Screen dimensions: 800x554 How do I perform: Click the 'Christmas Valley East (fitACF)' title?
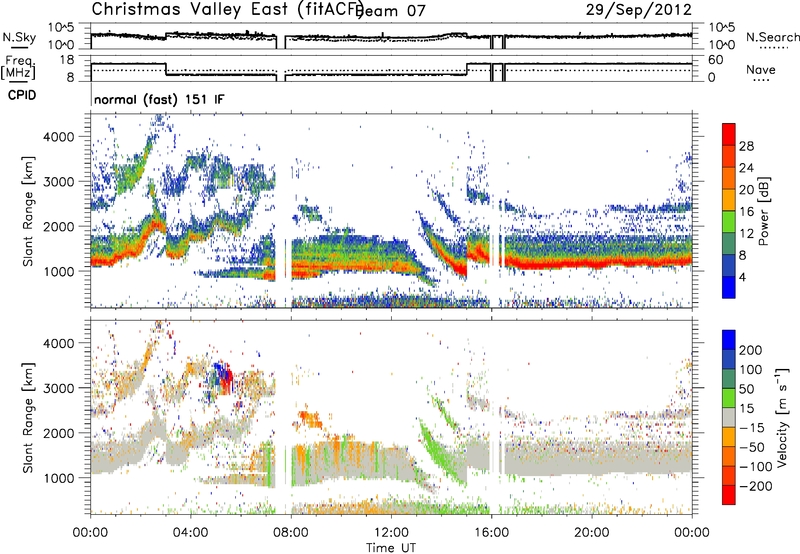(227, 9)
